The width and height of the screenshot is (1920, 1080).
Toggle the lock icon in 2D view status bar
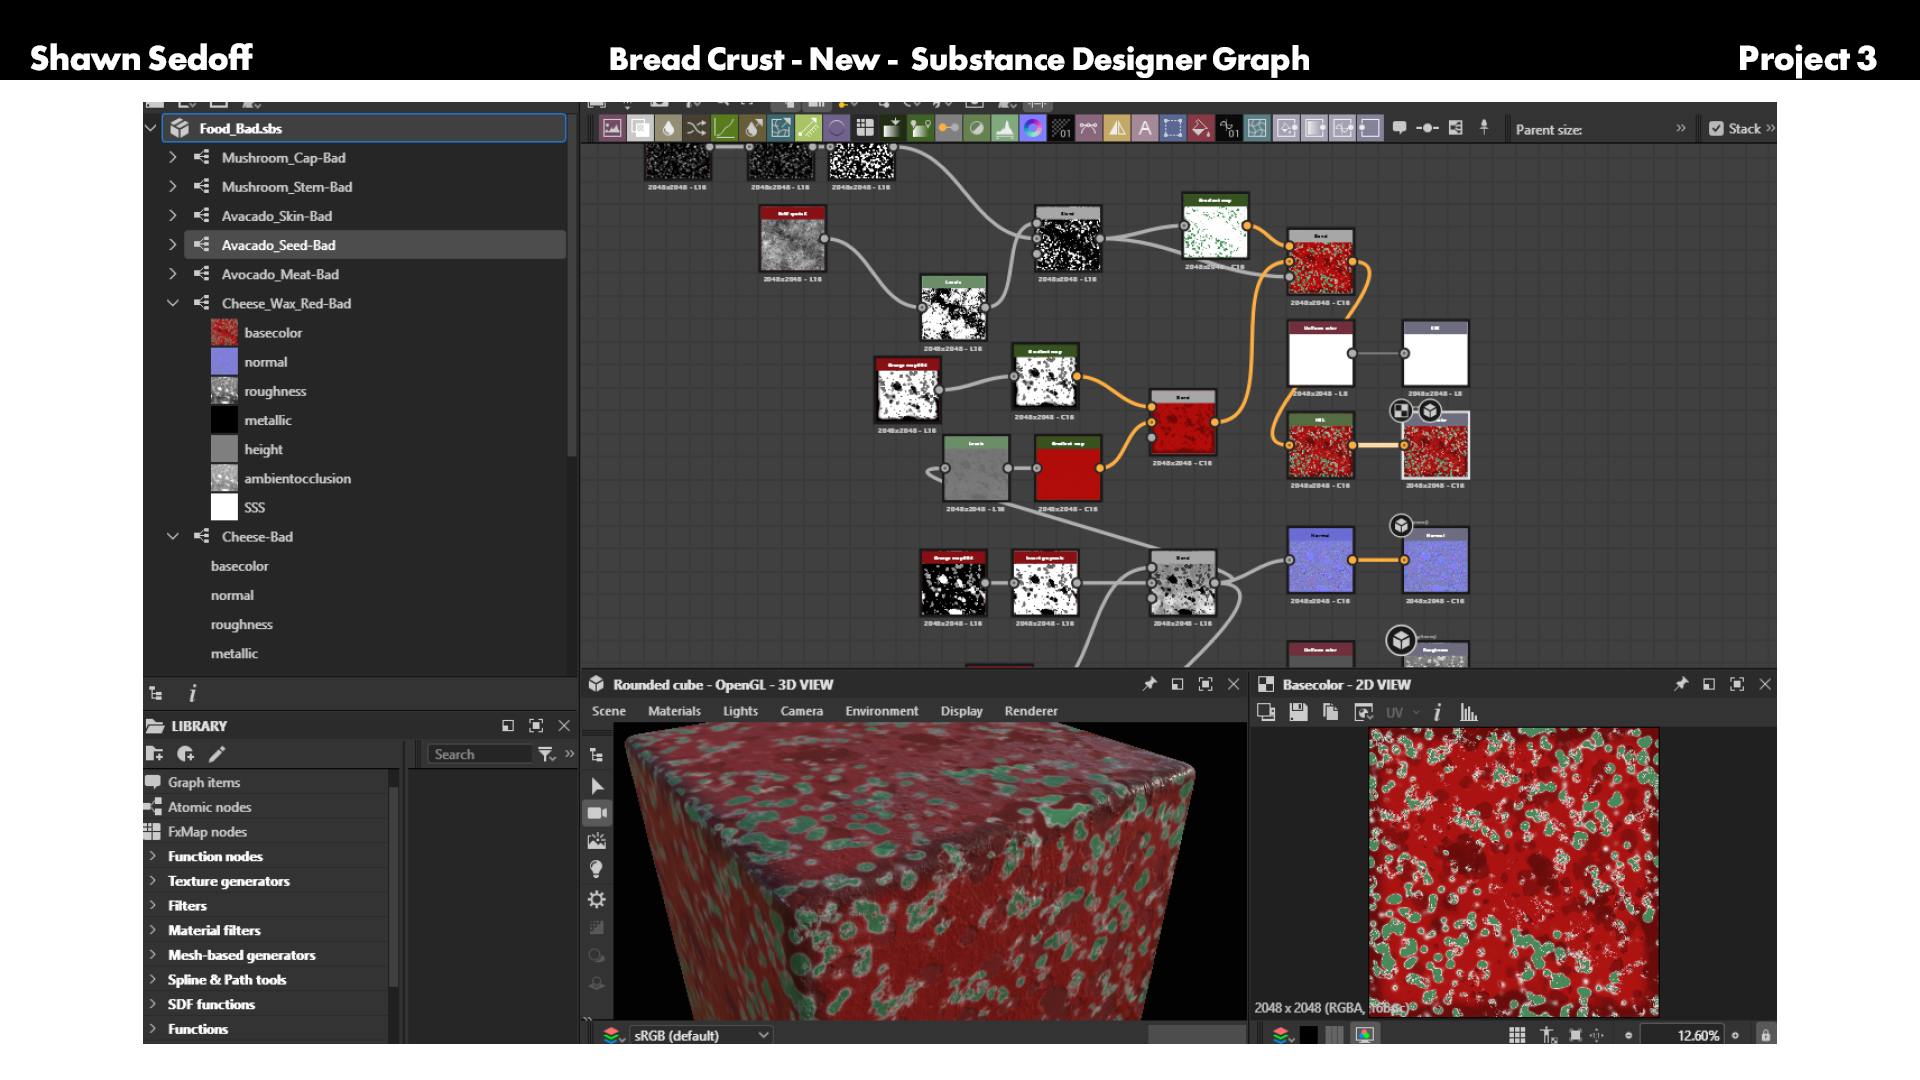point(1765,1035)
